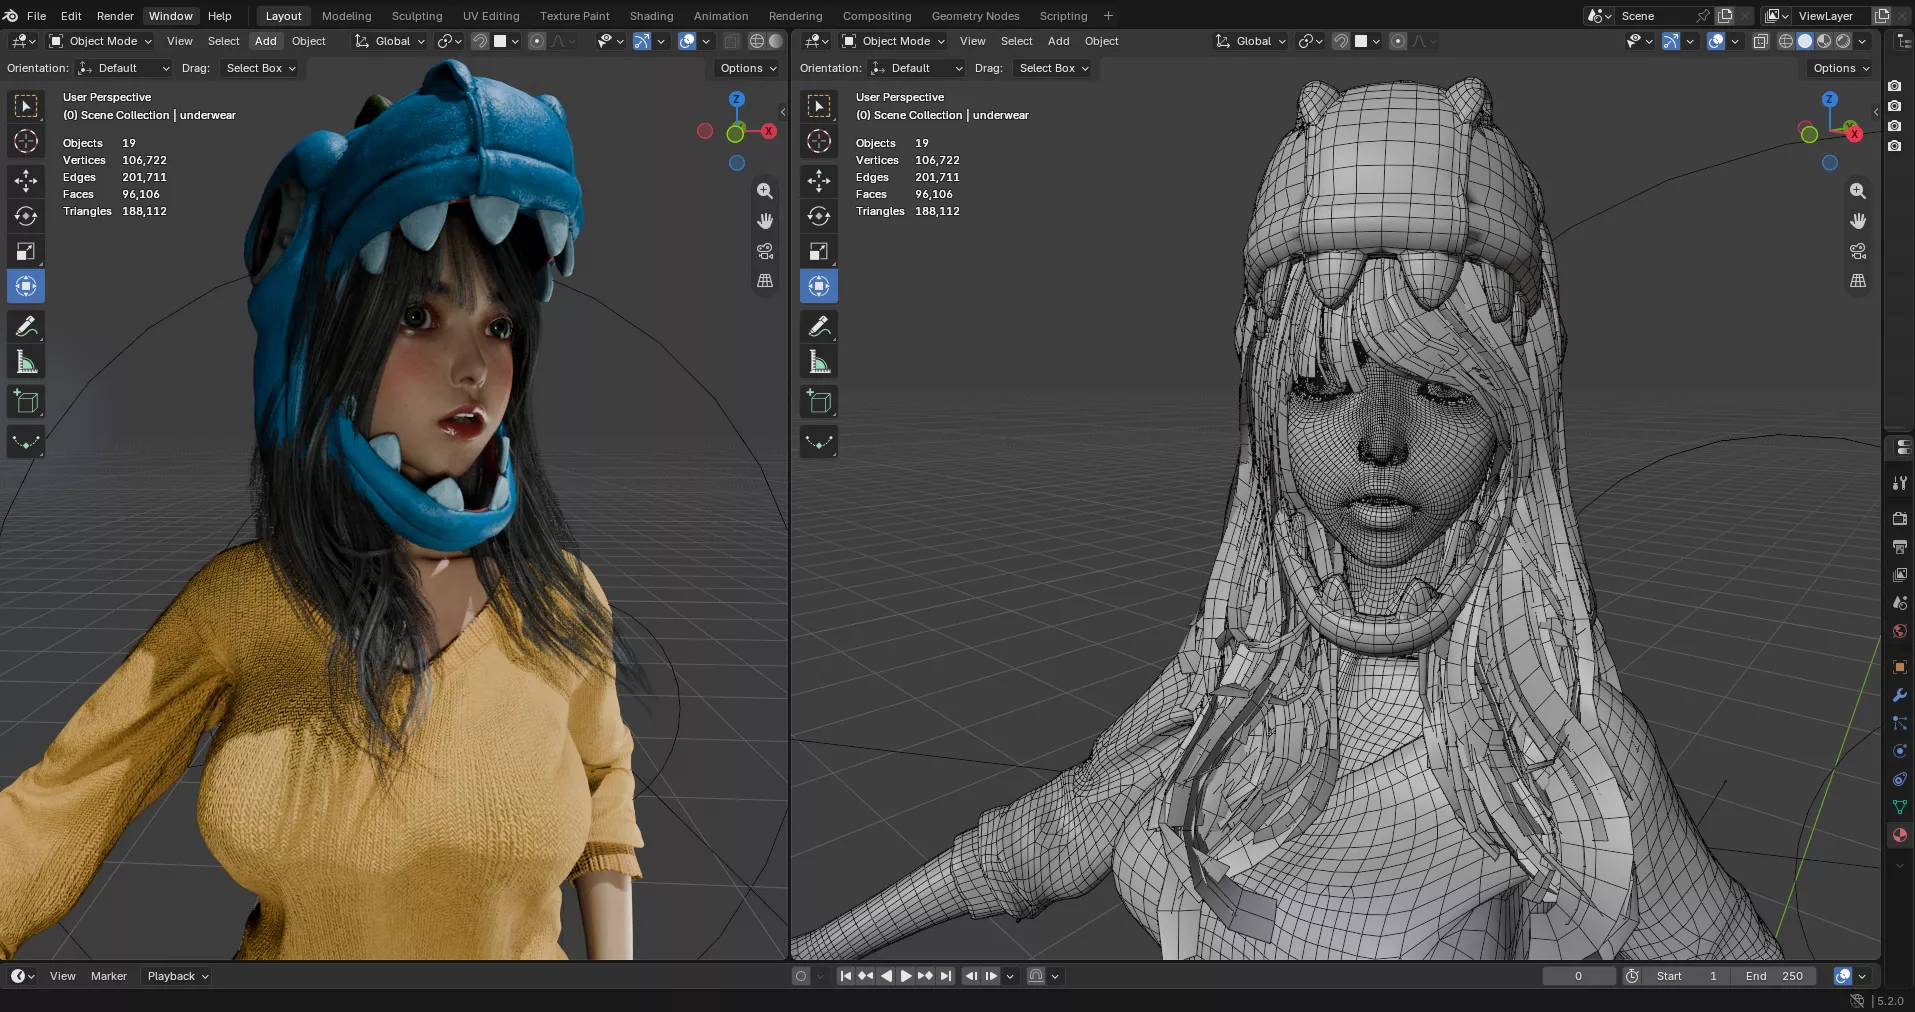
Task: Expand Options dropdown in right viewport
Action: [x=1841, y=68]
